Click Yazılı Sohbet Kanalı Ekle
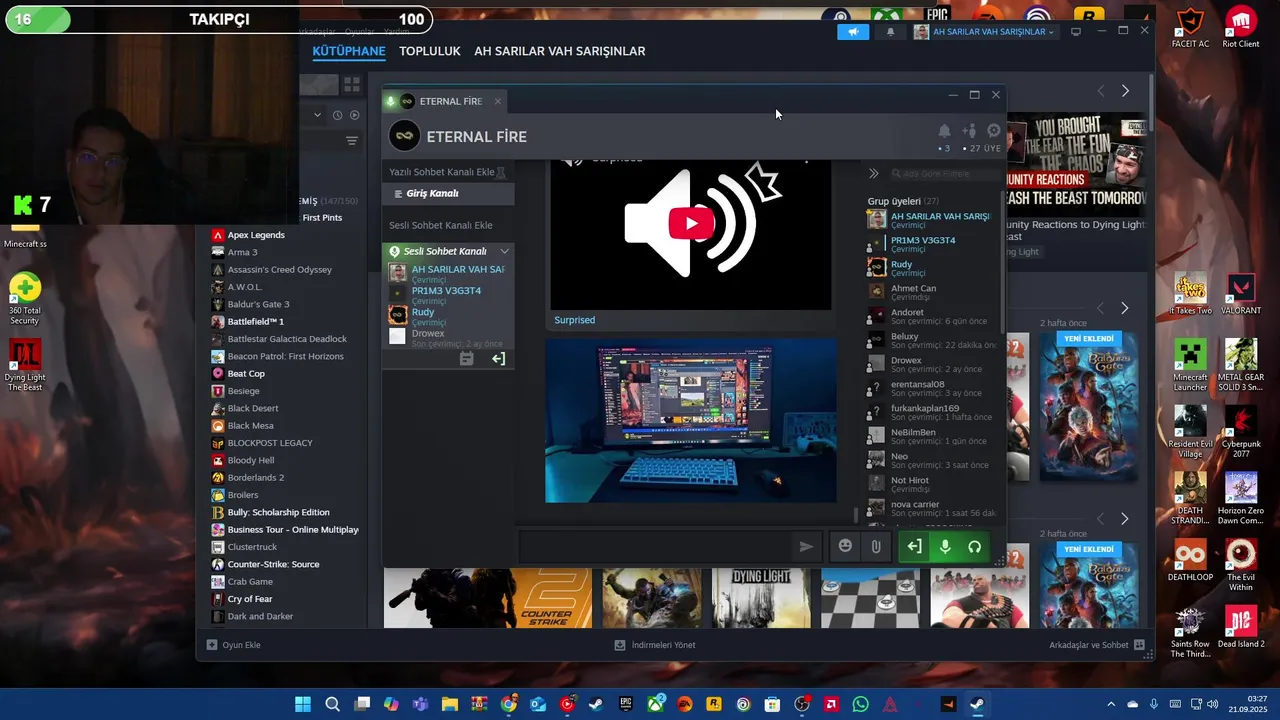Viewport: 1280px width, 720px height. tap(441, 172)
